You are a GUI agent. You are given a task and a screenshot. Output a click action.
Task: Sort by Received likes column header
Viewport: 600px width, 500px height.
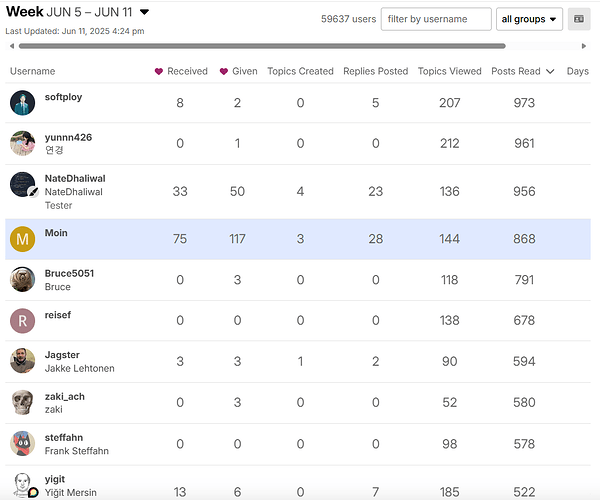(181, 71)
